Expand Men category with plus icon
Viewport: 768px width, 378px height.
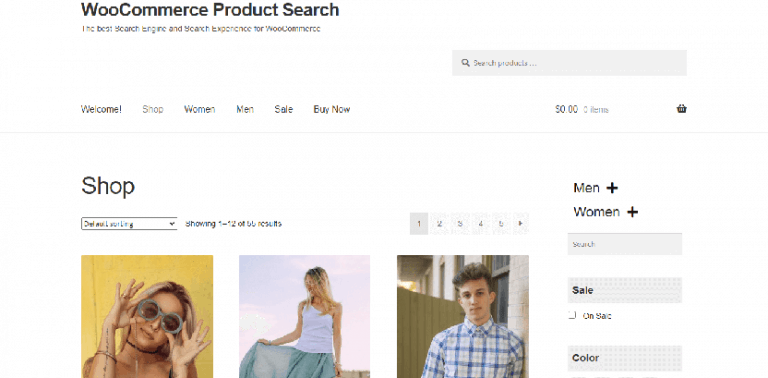tap(612, 188)
